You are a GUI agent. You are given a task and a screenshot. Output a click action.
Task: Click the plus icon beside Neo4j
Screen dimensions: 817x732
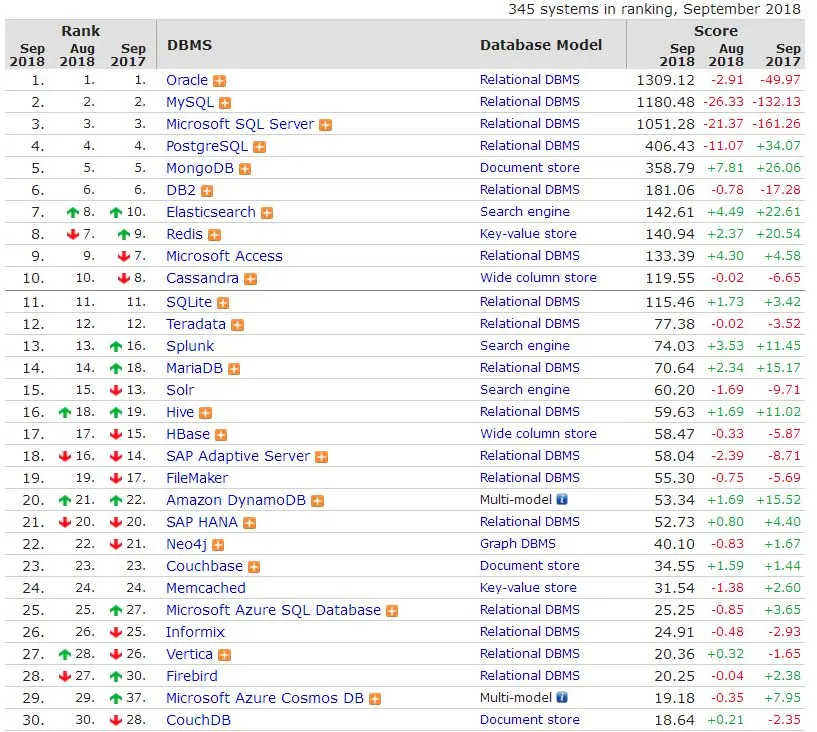point(218,545)
